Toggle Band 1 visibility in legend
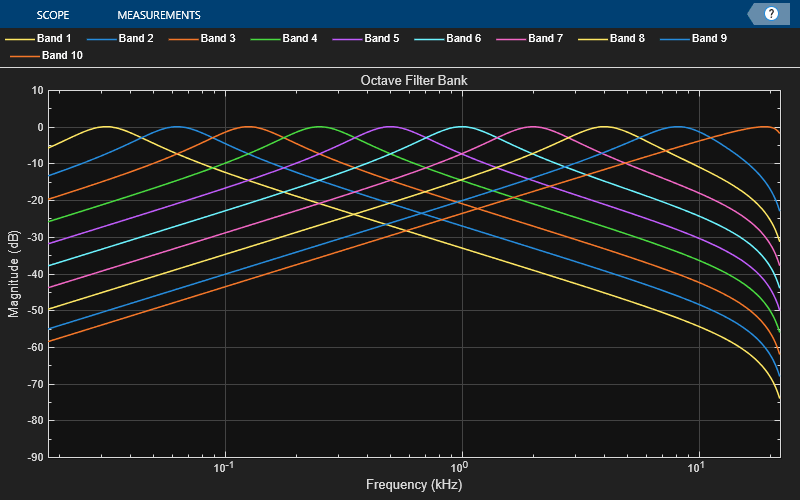The height and width of the screenshot is (500, 800). (53, 39)
